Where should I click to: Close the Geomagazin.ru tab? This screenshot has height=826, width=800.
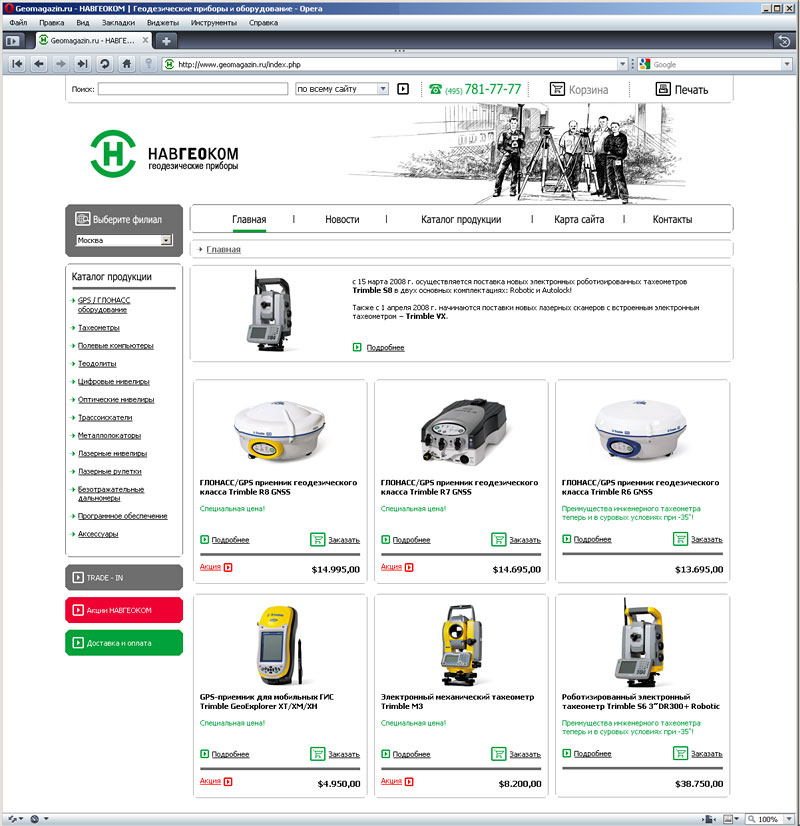click(x=145, y=40)
